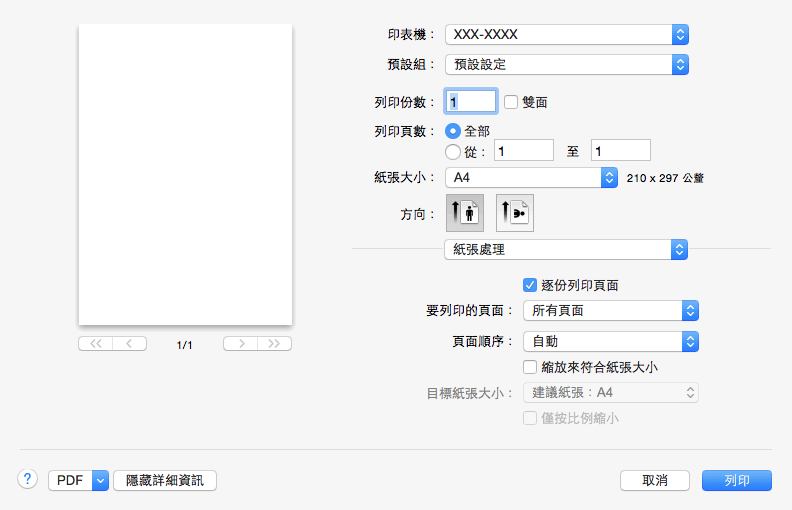
Task: Open the 印表機 printer dropdown
Action: 567,34
